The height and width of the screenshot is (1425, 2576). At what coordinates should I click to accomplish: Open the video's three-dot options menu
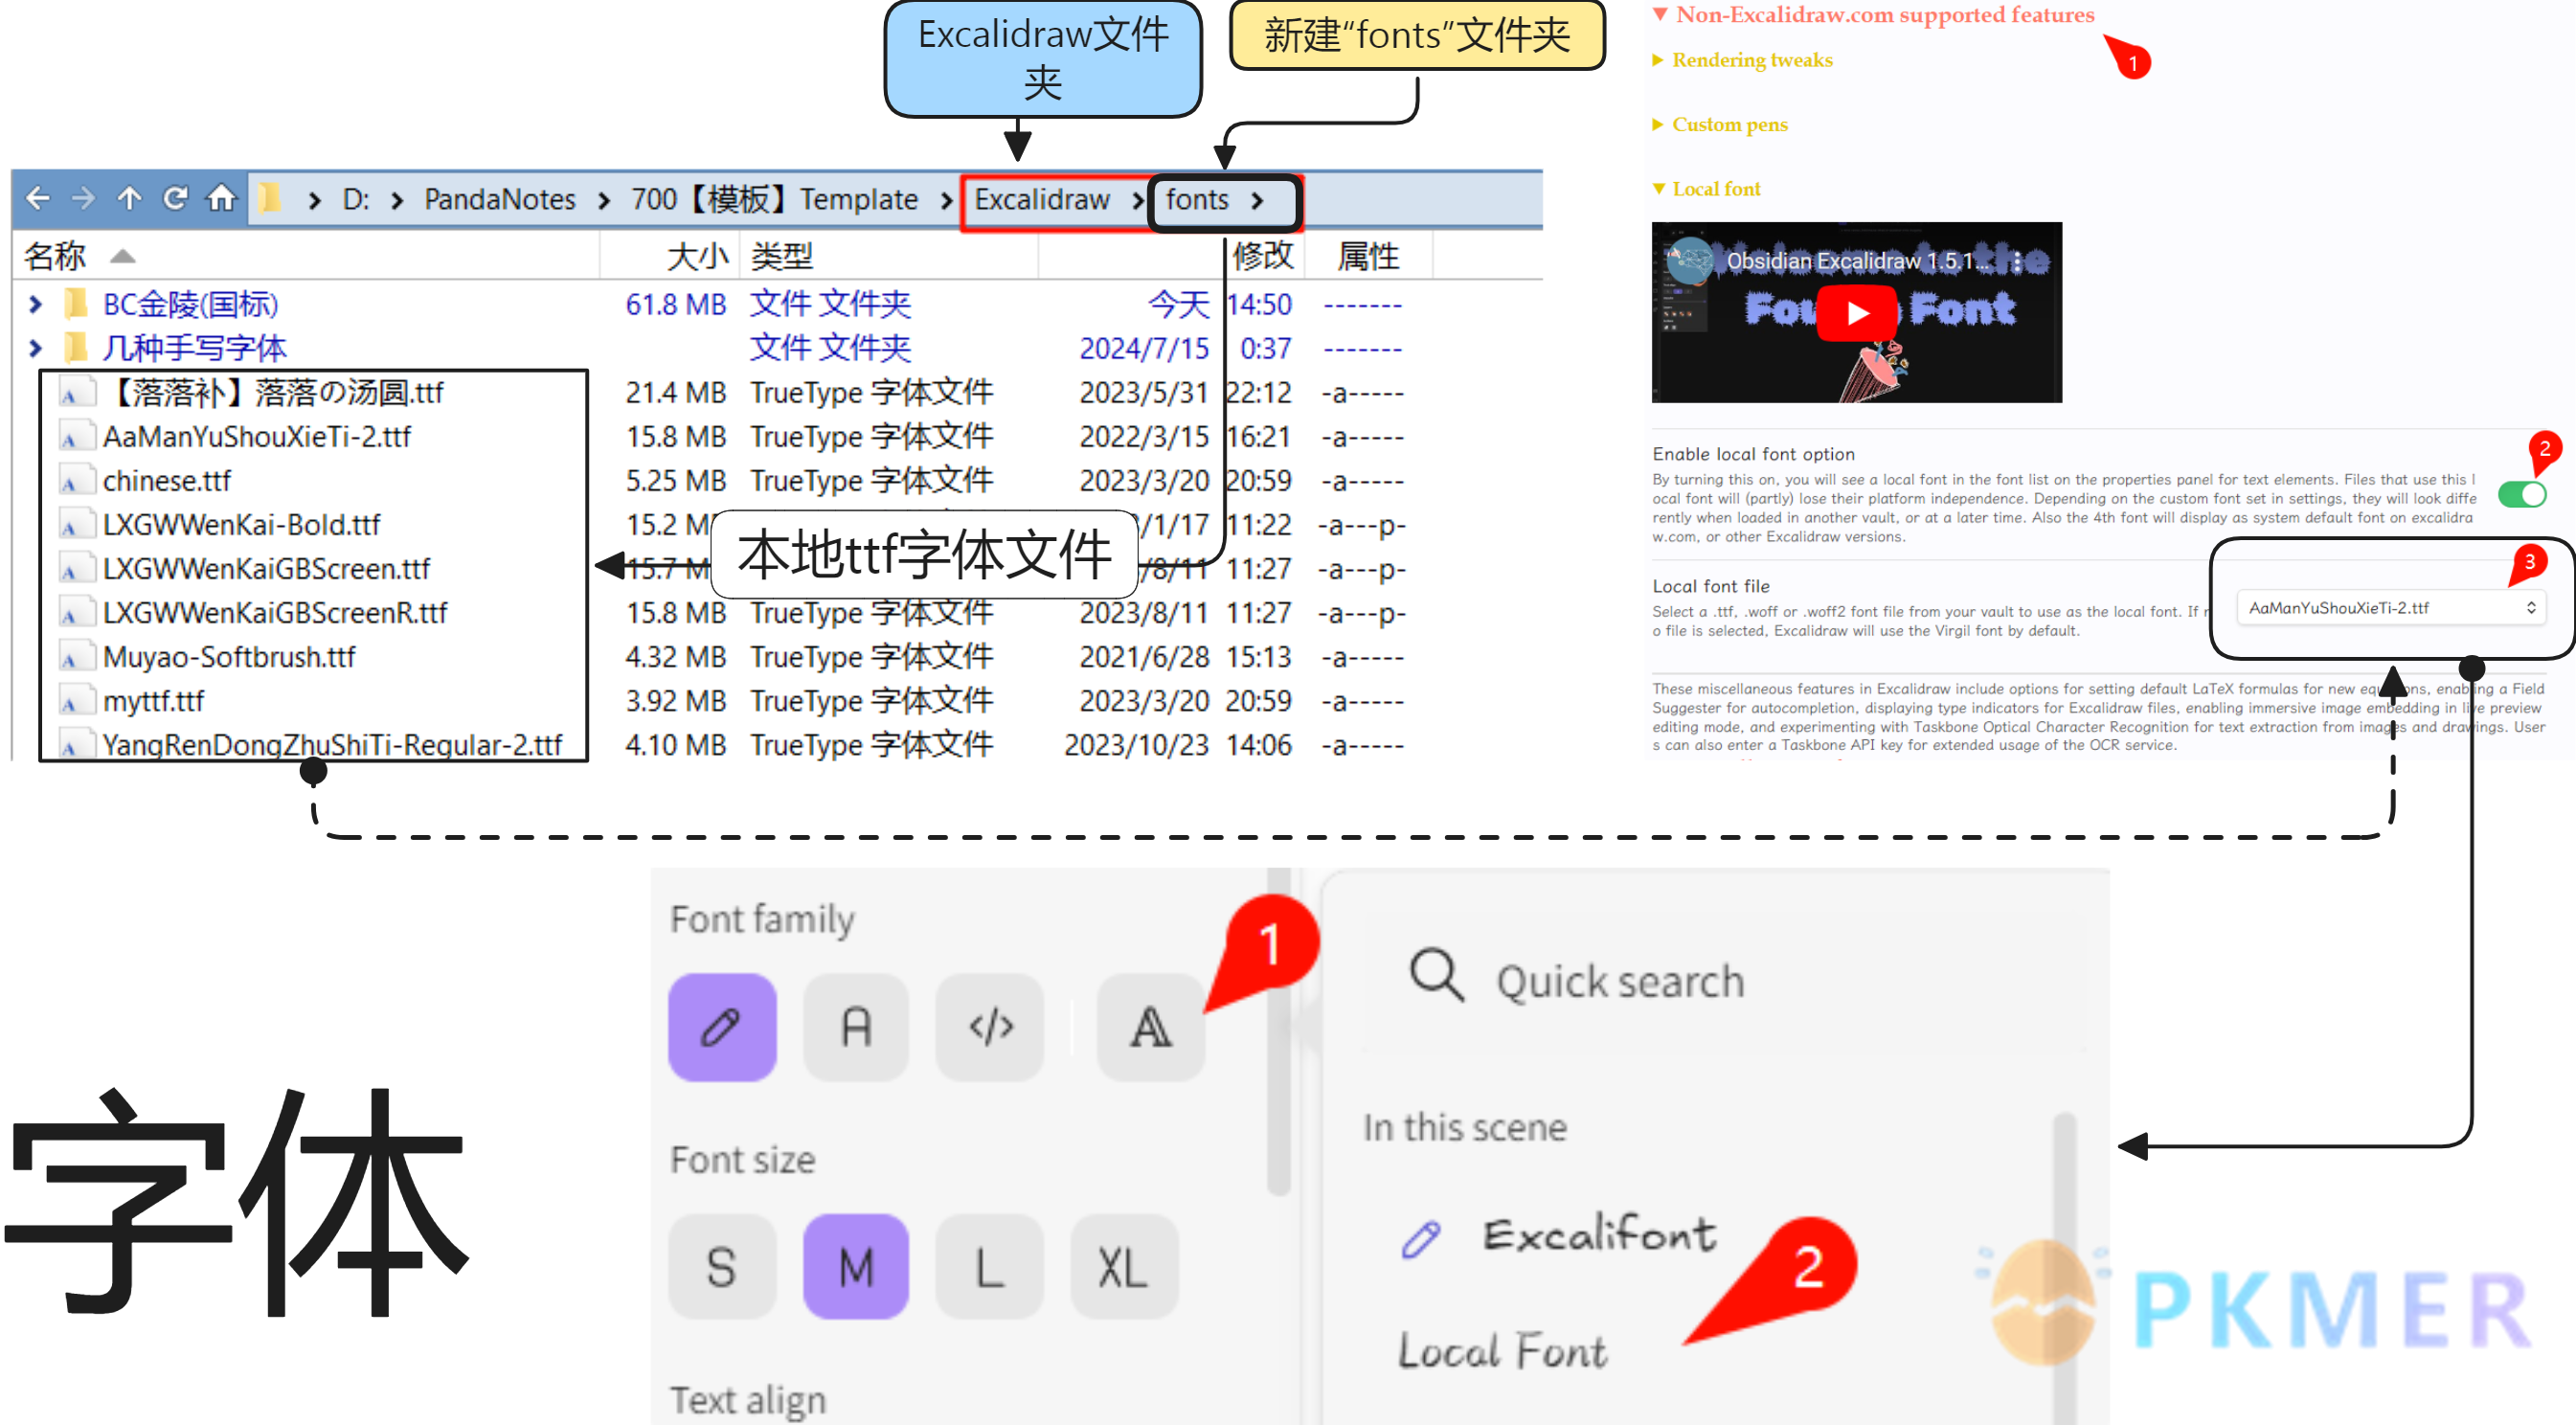point(2018,261)
